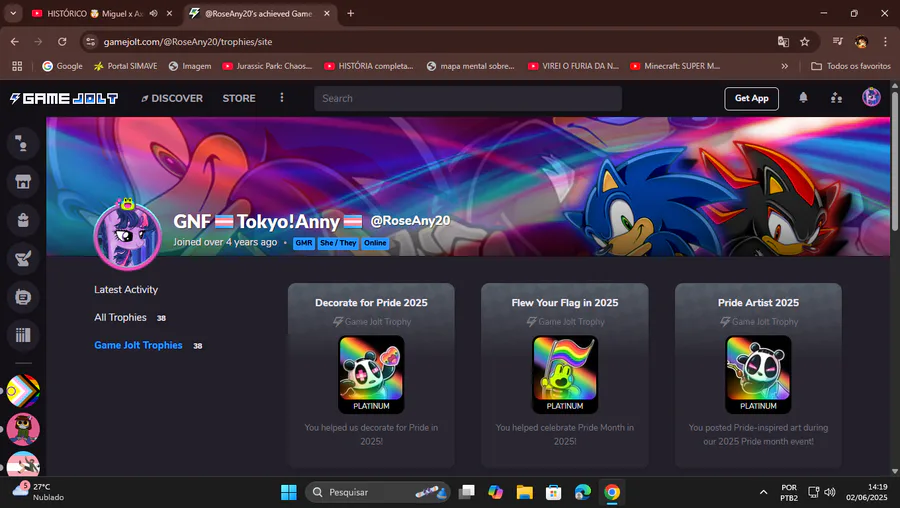The height and width of the screenshot is (508, 900).
Task: Open File Explorer from the taskbar
Action: tap(525, 492)
